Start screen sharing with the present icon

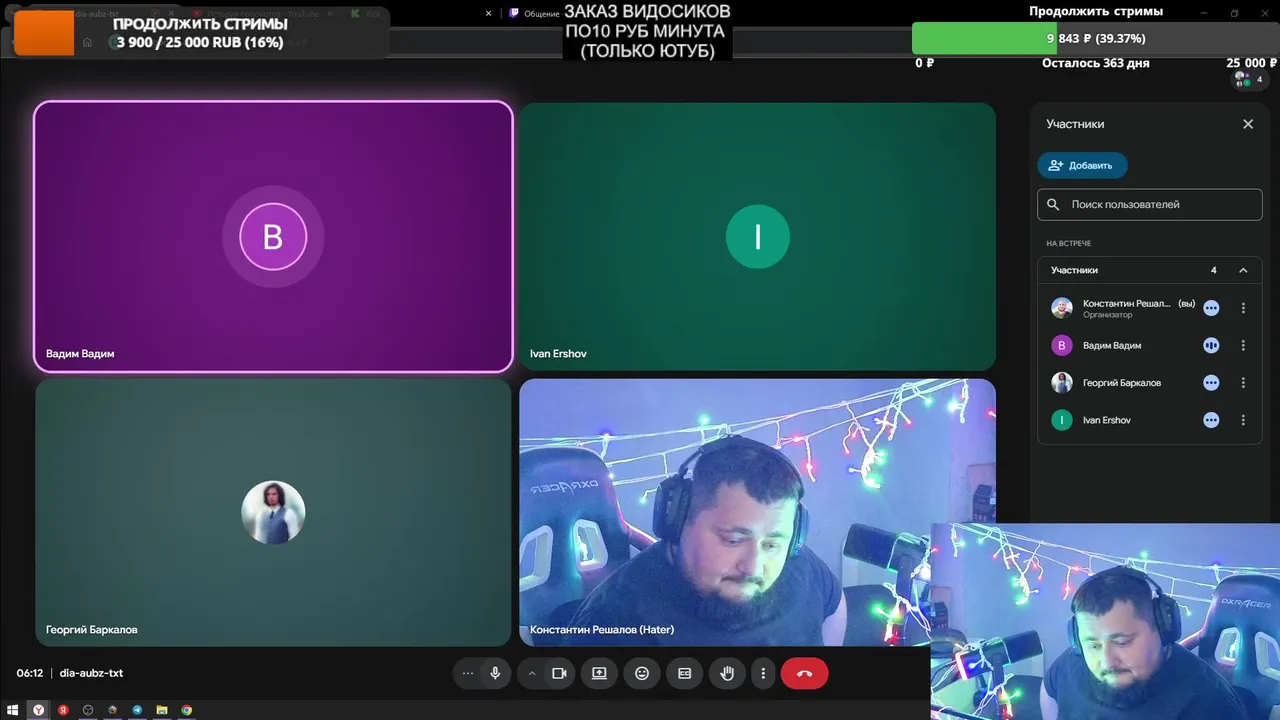point(599,673)
